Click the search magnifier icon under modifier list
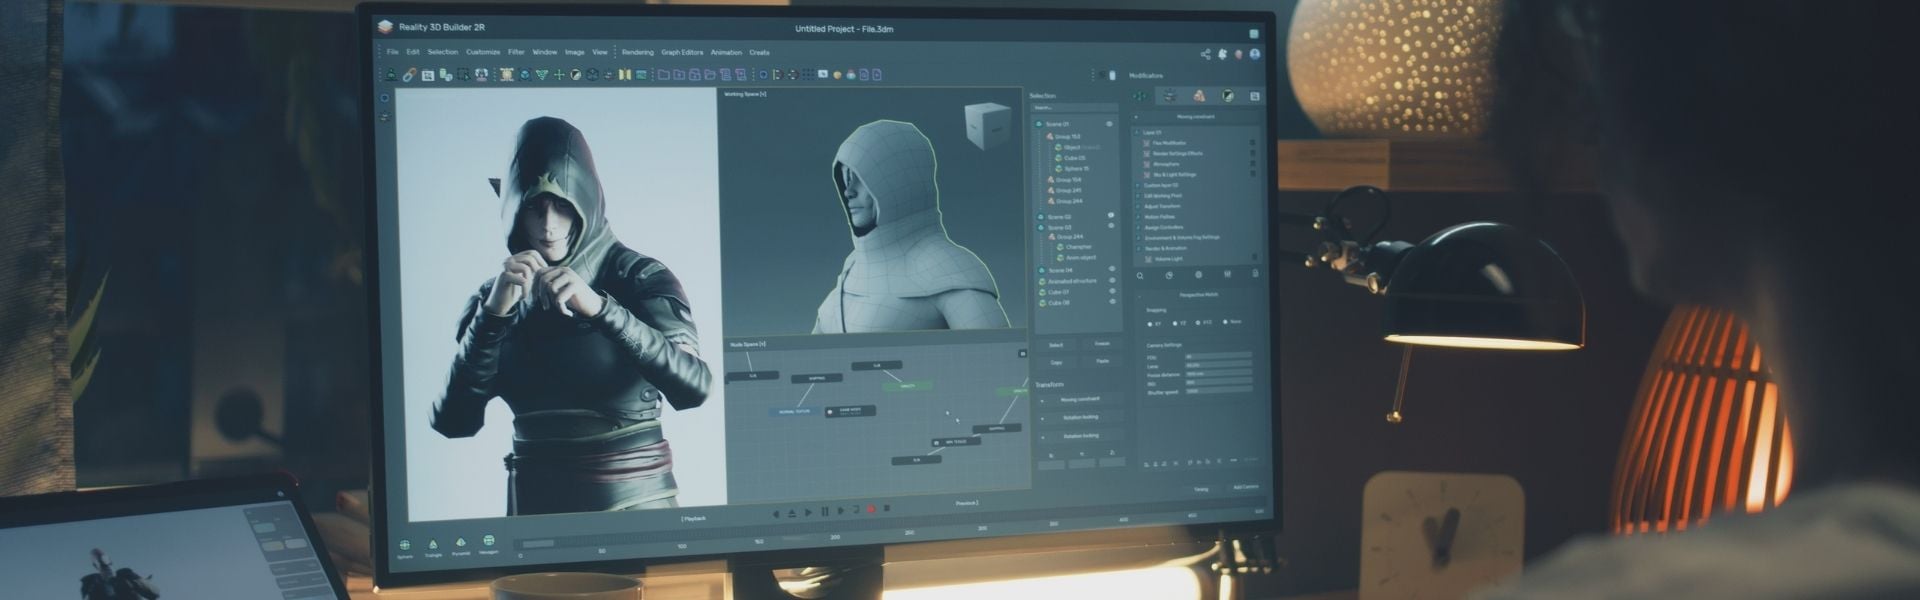 1140,275
